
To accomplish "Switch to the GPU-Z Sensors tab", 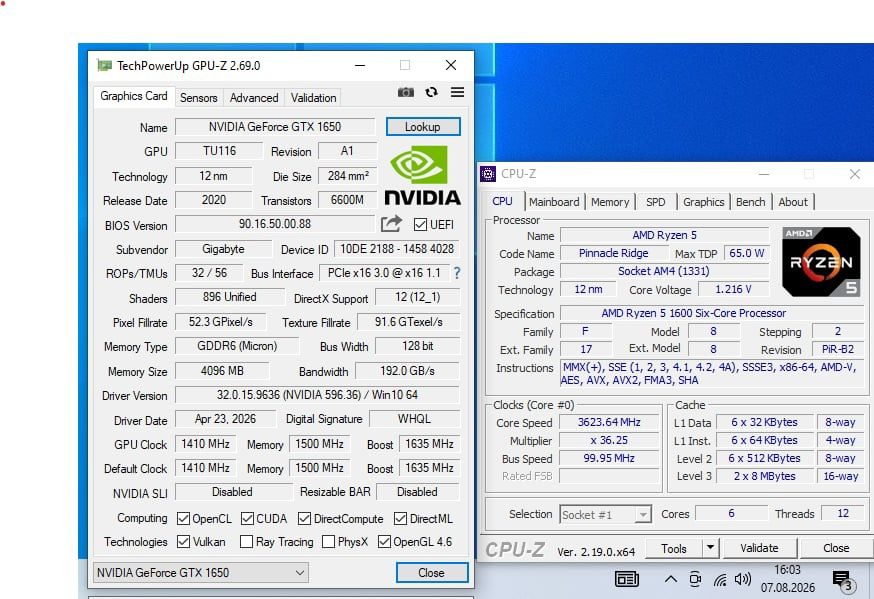I will 198,98.
